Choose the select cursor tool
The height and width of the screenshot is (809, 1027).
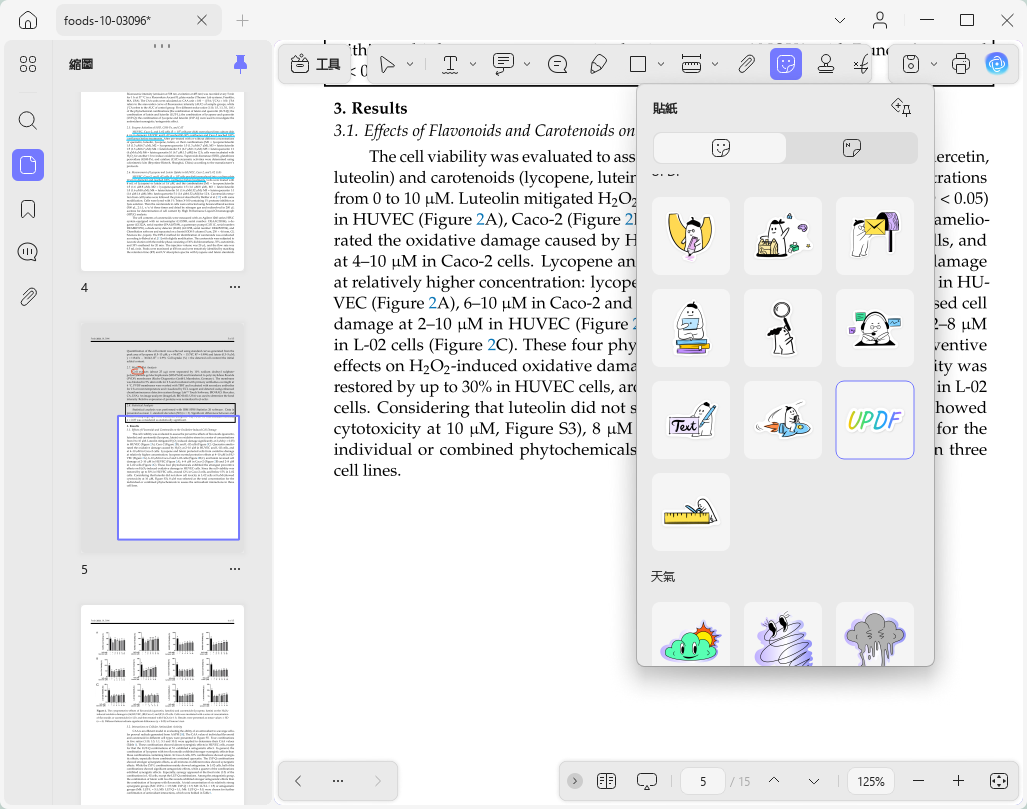(x=387, y=64)
